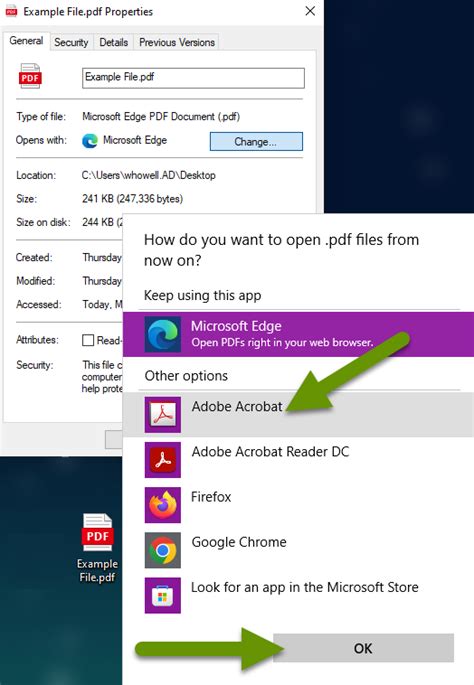Toggle the Read-only attribute checkbox
Viewport: 474px width, 685px height.
tap(88, 340)
